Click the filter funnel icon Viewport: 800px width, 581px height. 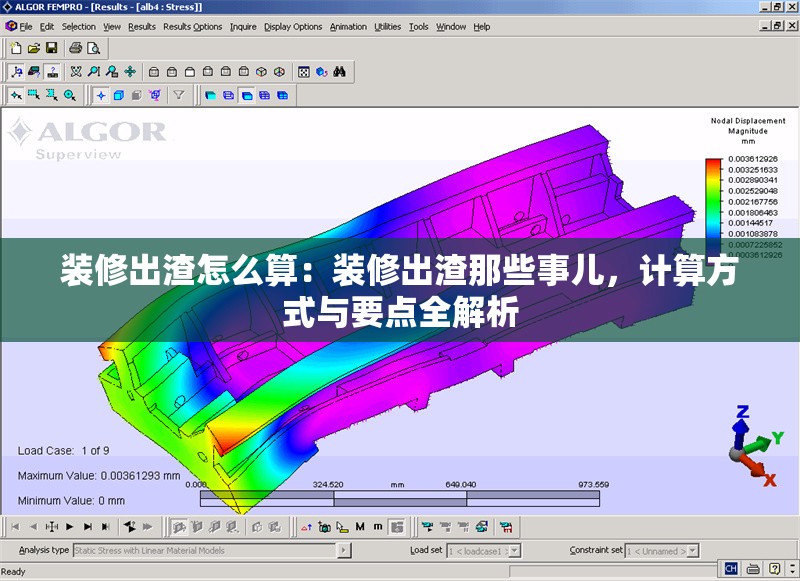179,96
